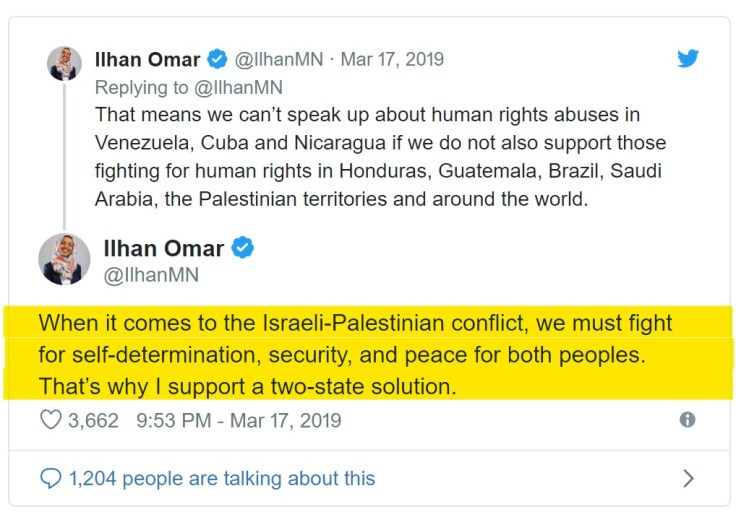Click the @IlhanMN handle under the large name
The height and width of the screenshot is (517, 736).
click(151, 275)
